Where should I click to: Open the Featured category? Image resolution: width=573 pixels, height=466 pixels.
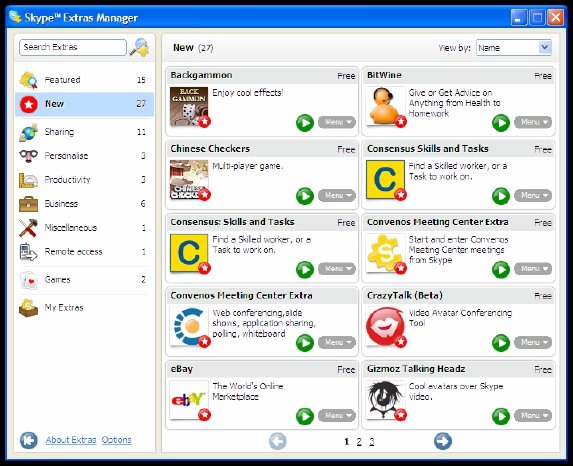[x=84, y=80]
